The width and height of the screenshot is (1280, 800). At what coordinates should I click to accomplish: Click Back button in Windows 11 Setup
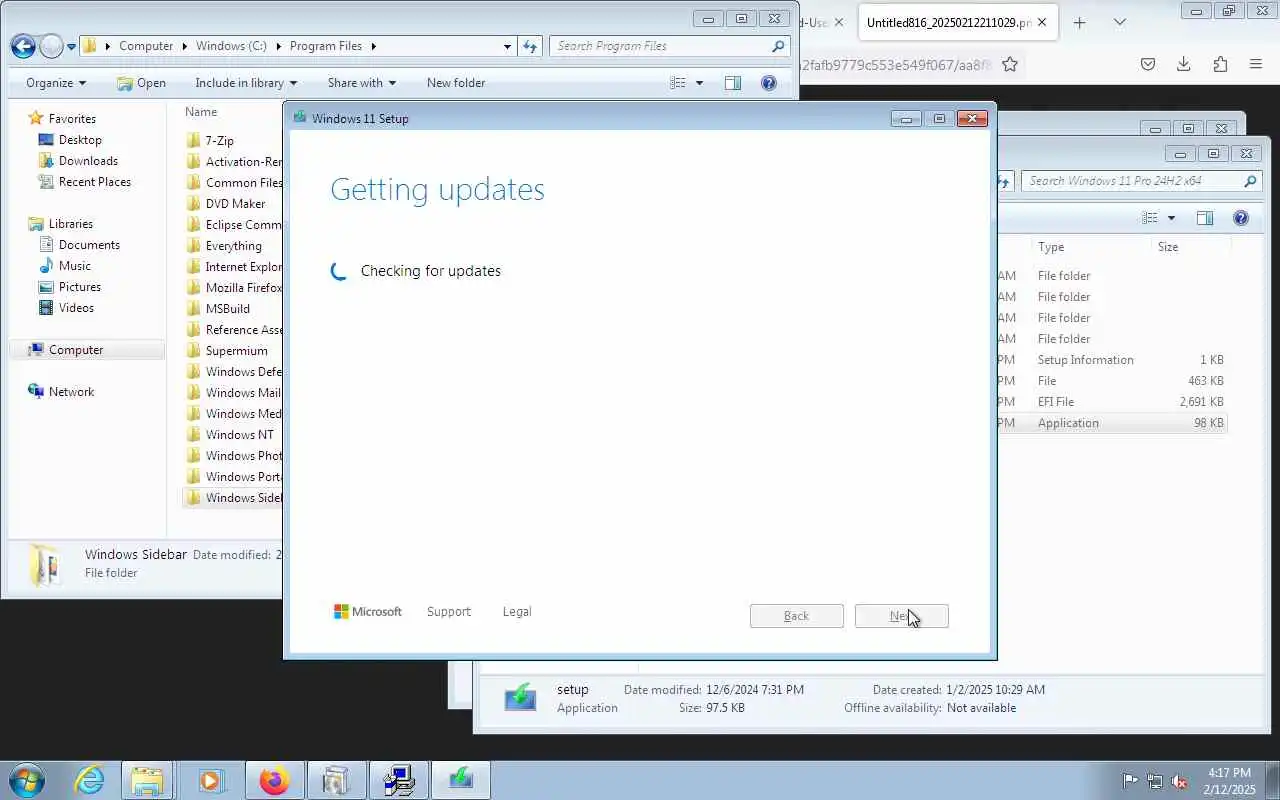pos(797,616)
